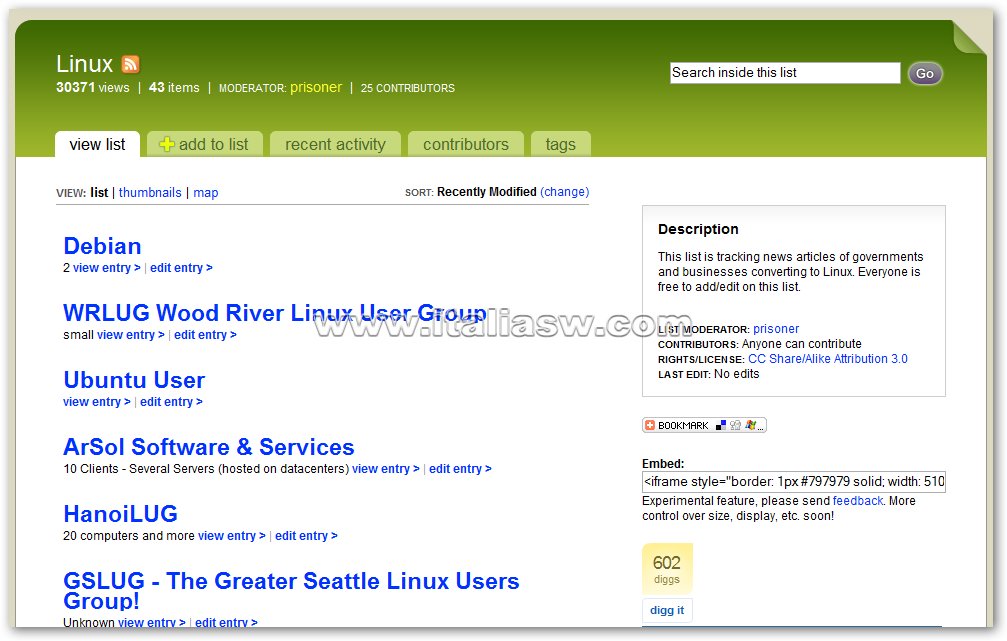Click view entry under WRLUG
This screenshot has height=641, width=1007.
point(131,335)
